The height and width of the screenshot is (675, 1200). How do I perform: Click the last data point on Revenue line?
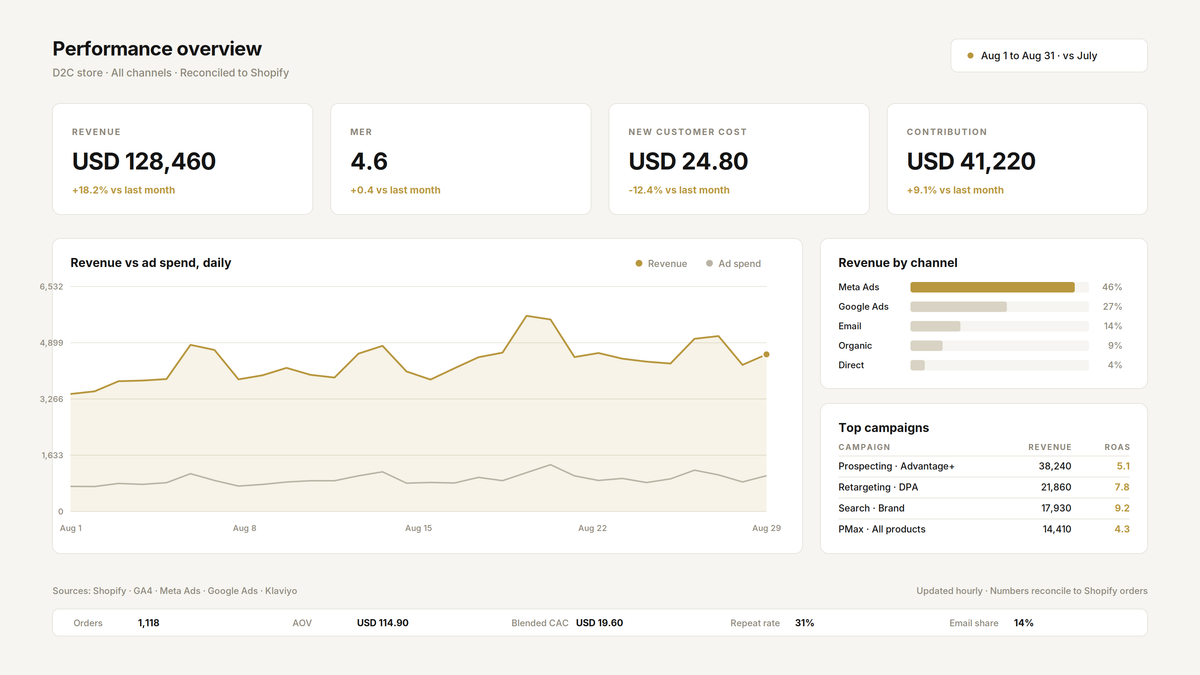(x=766, y=354)
